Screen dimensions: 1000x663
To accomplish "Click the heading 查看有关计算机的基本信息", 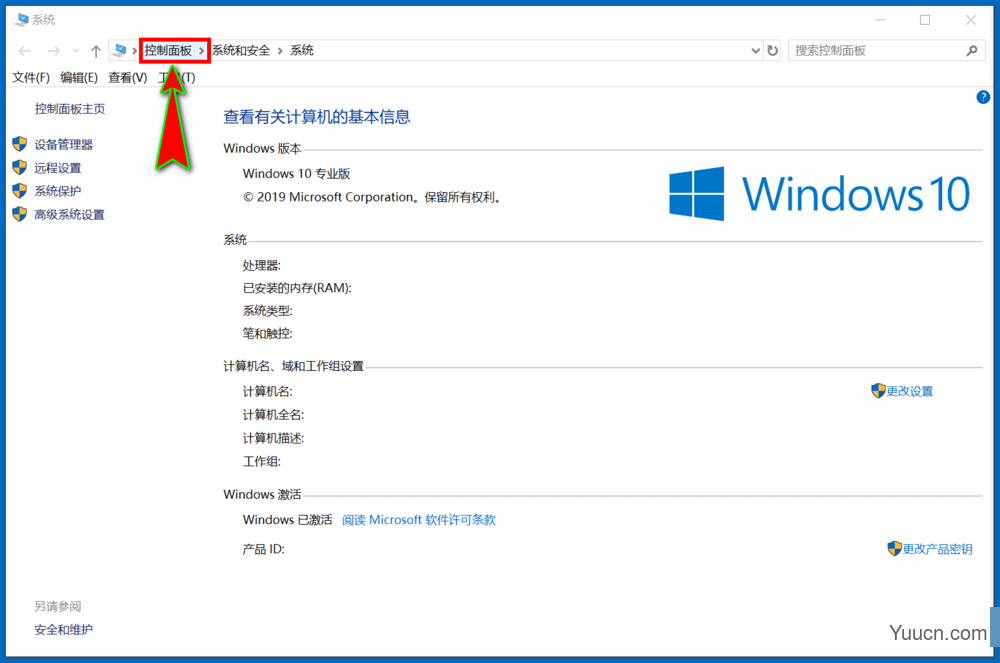I will point(317,117).
